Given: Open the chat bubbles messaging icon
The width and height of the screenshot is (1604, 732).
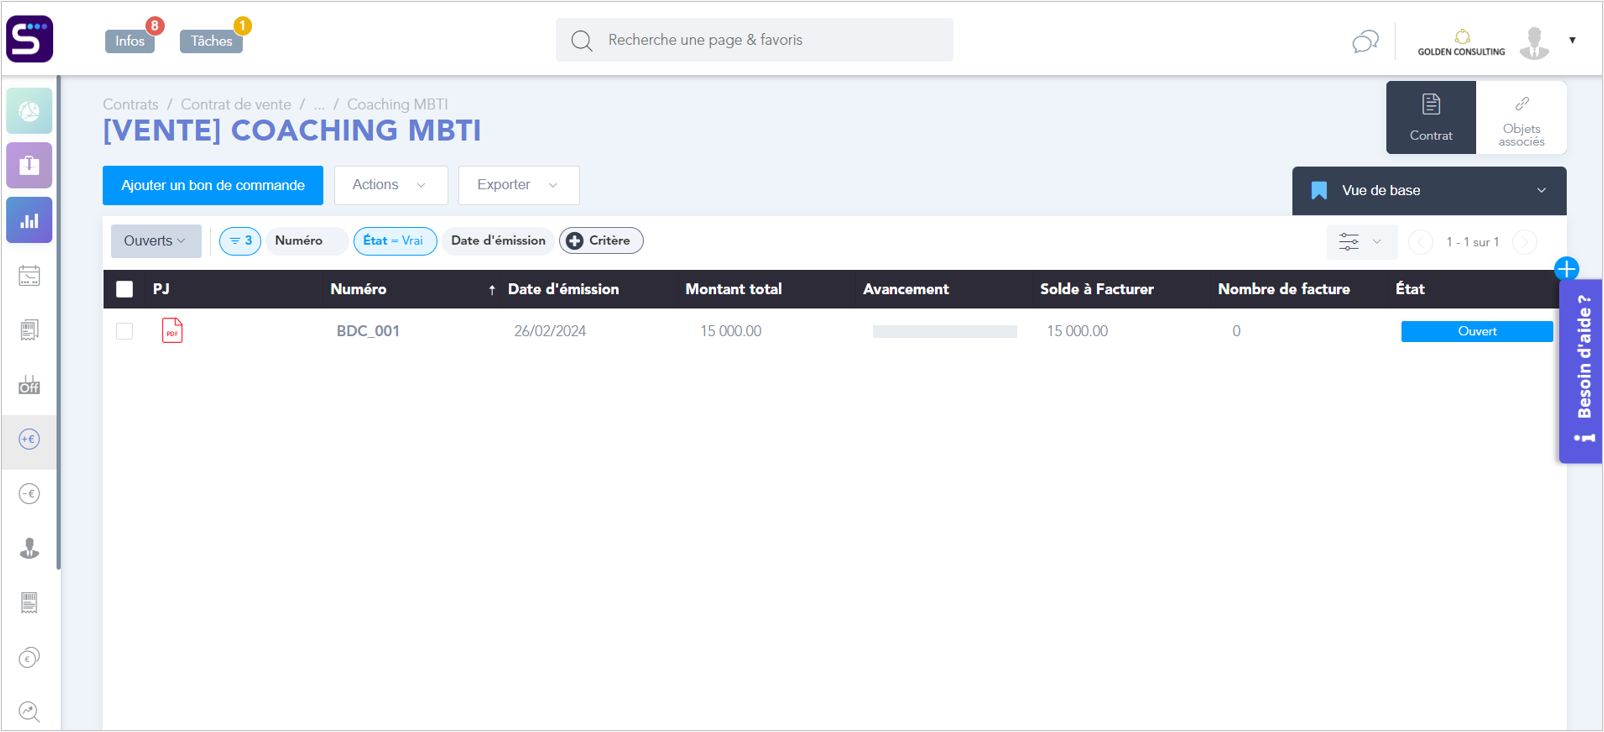Looking at the screenshot, I should pos(1365,41).
